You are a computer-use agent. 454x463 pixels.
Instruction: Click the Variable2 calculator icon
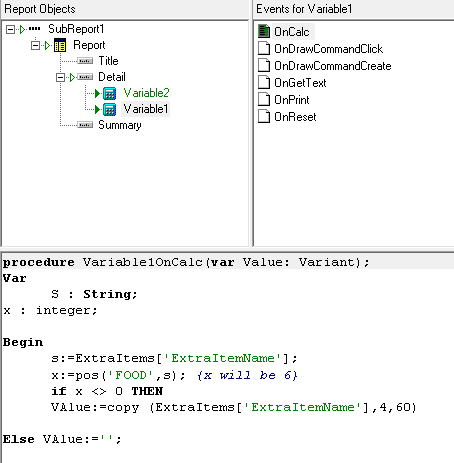tap(109, 93)
